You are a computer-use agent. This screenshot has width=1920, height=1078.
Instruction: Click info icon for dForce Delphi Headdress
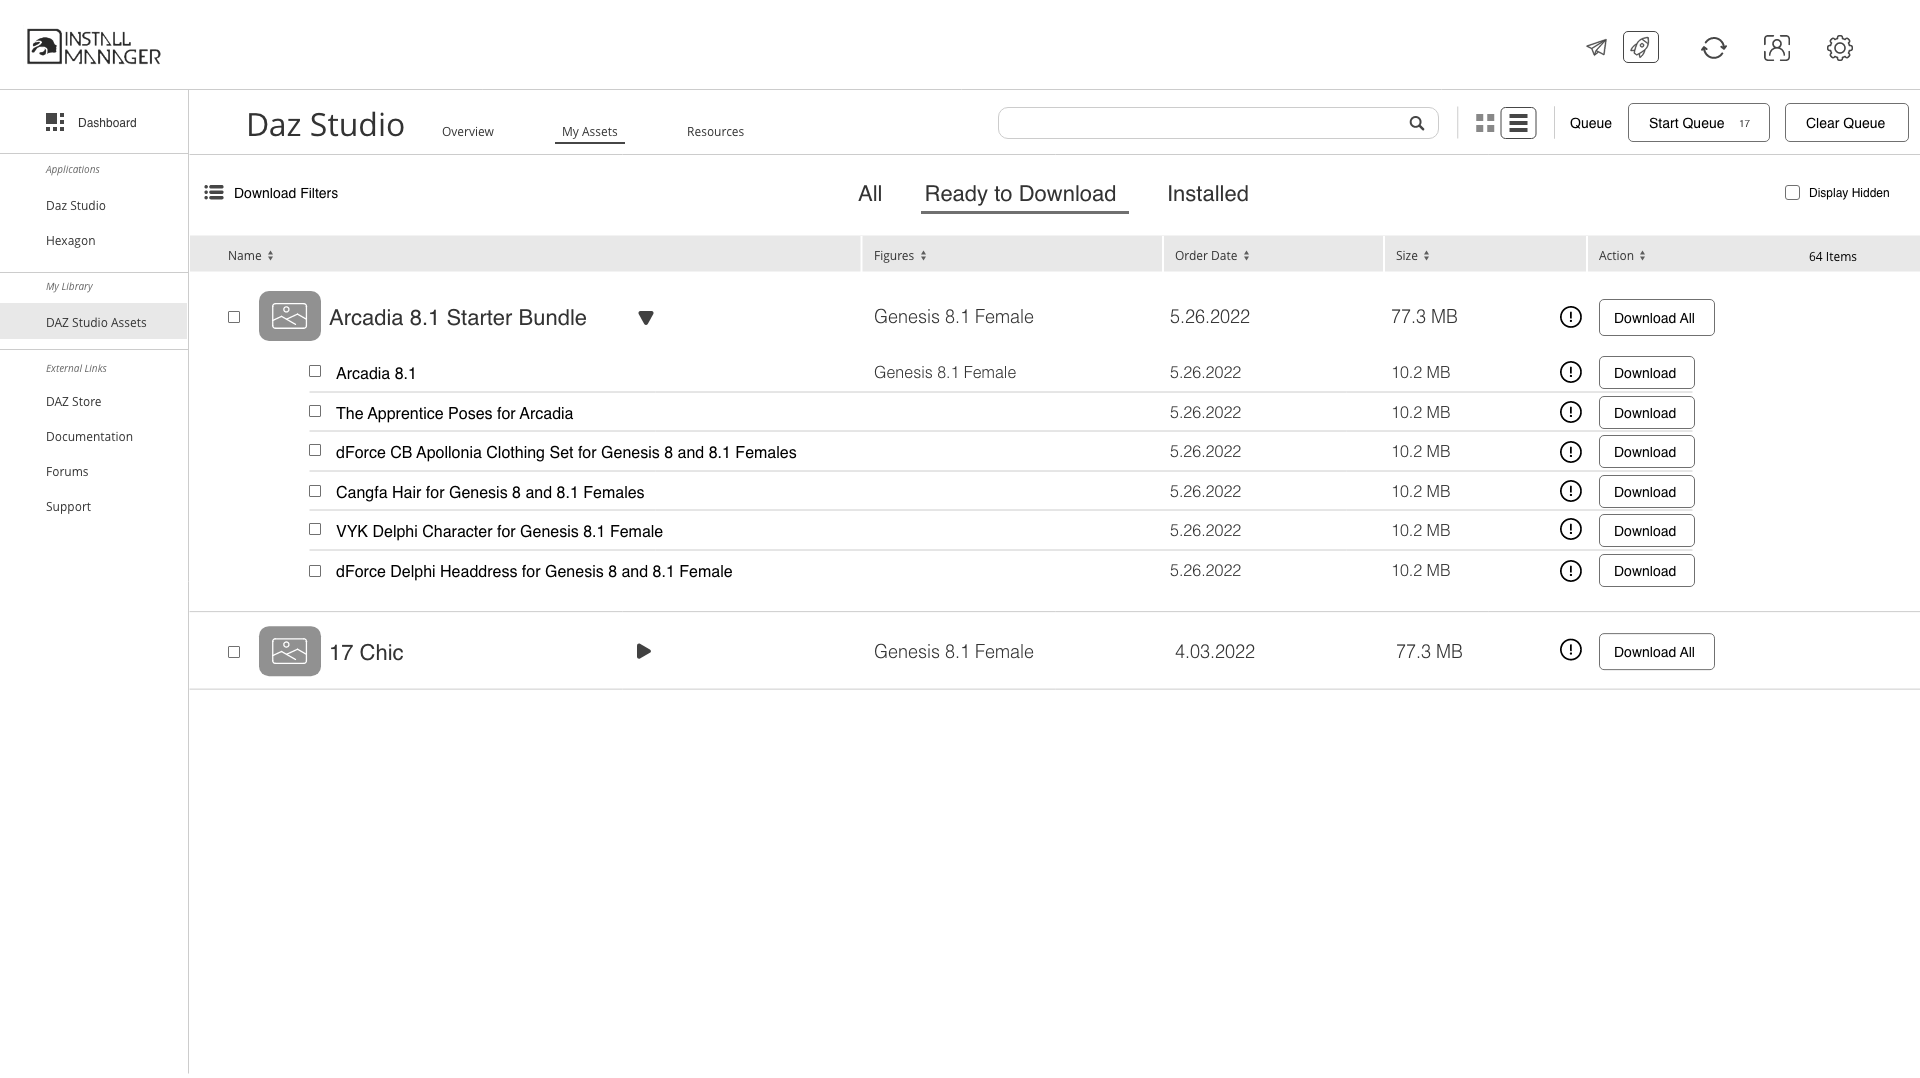click(x=1571, y=571)
